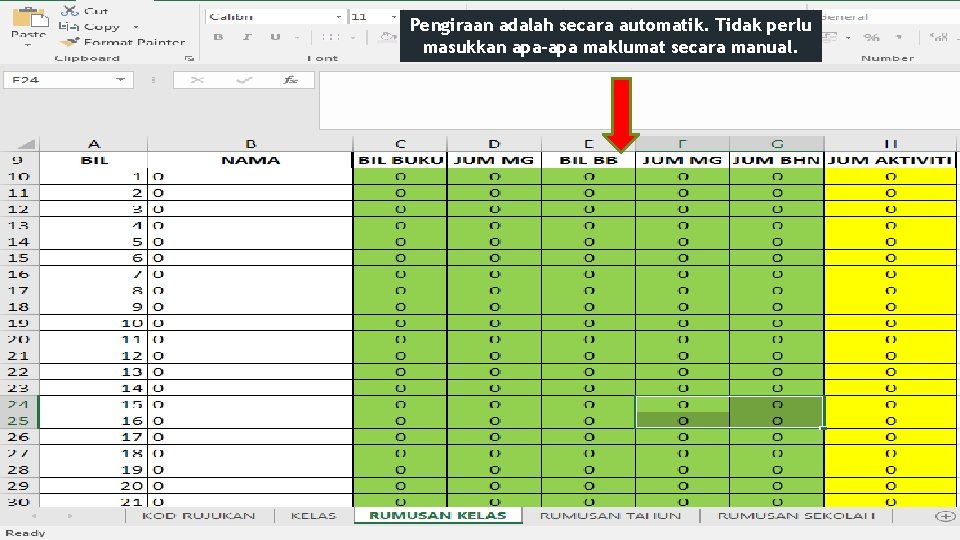Image resolution: width=960 pixels, height=540 pixels.
Task: Switch to the RUMUSAN SEKOLAH sheet tab
Action: coord(797,516)
